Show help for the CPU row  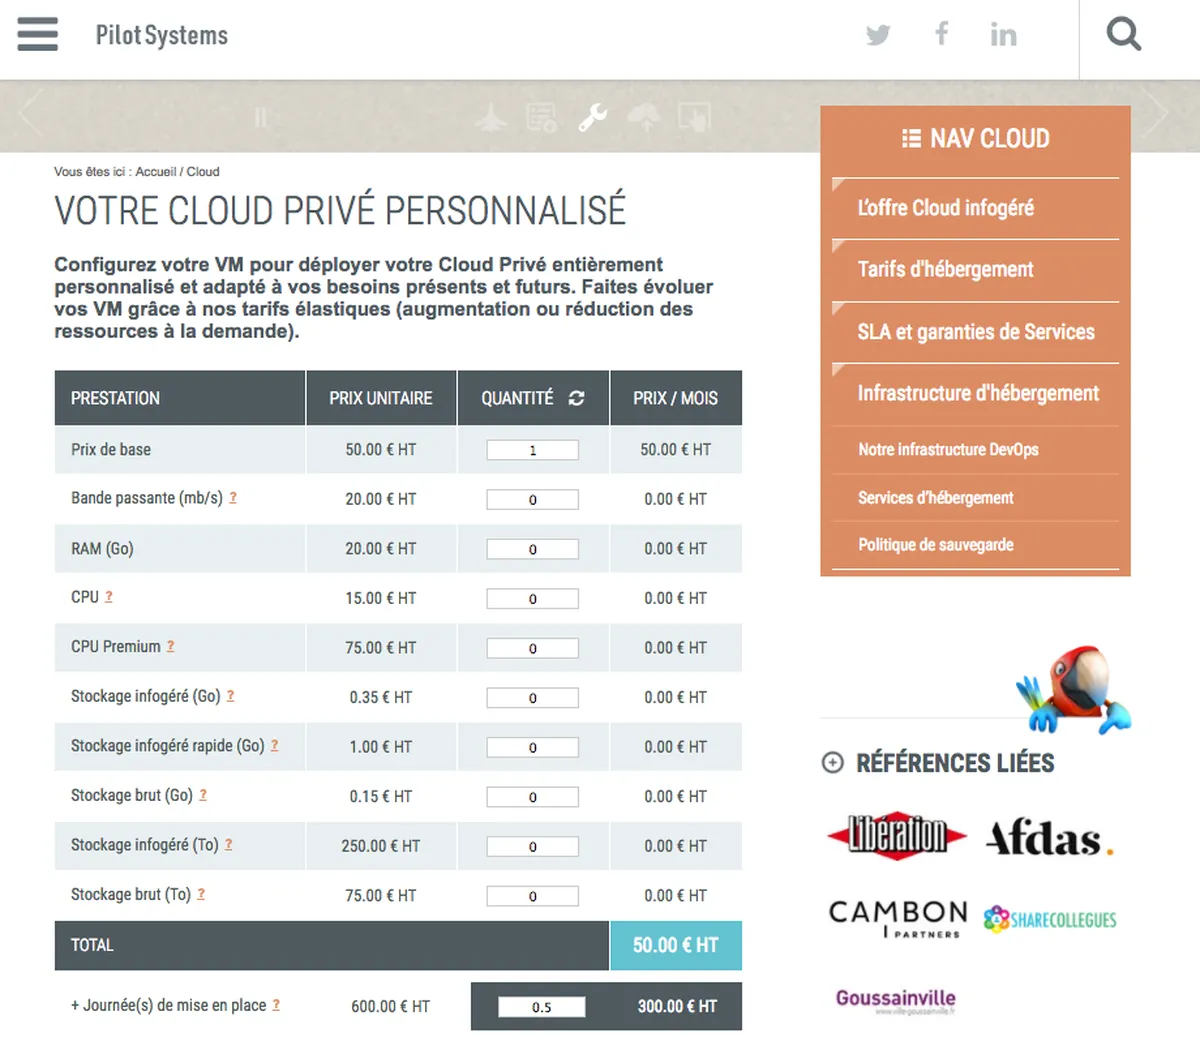pyautogui.click(x=109, y=596)
